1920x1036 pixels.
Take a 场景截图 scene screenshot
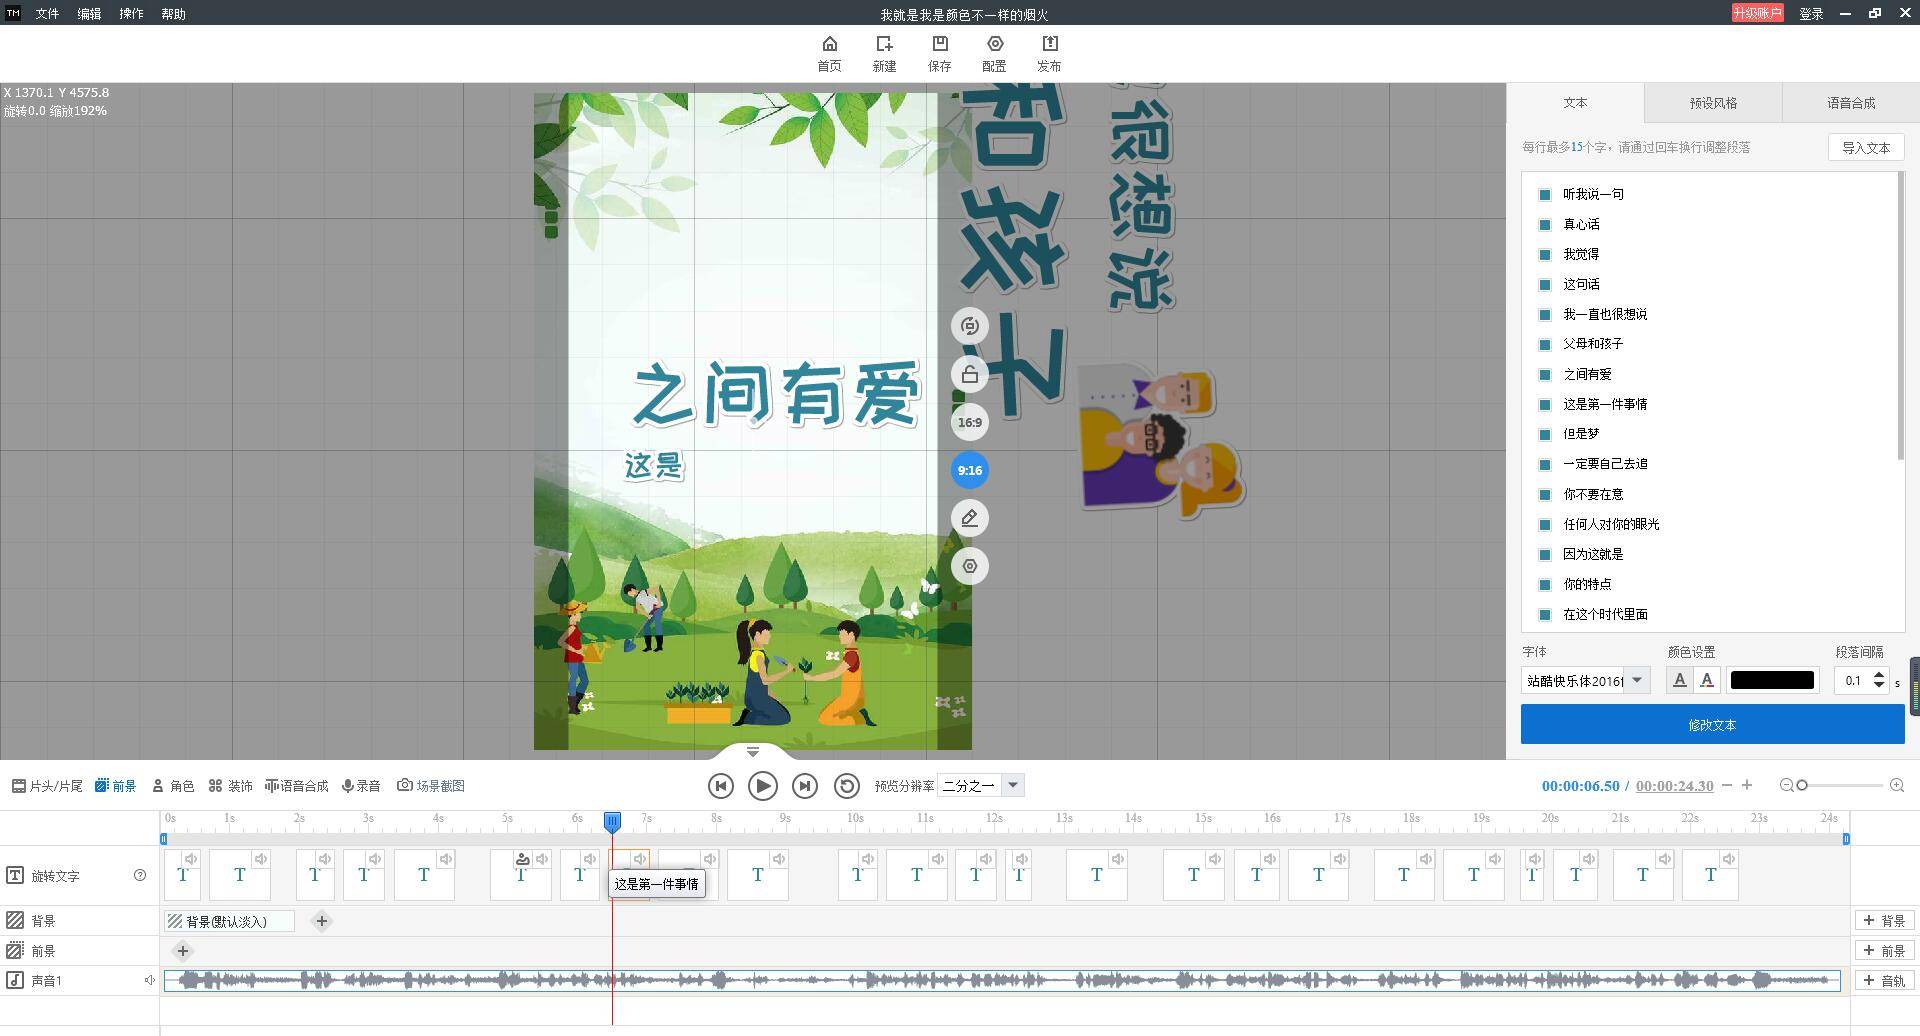point(431,786)
